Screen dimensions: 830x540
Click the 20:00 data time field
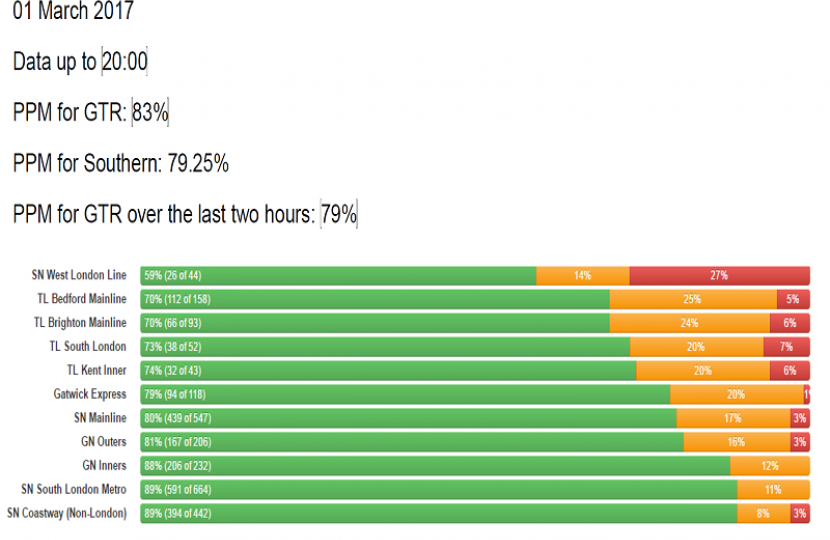125,62
